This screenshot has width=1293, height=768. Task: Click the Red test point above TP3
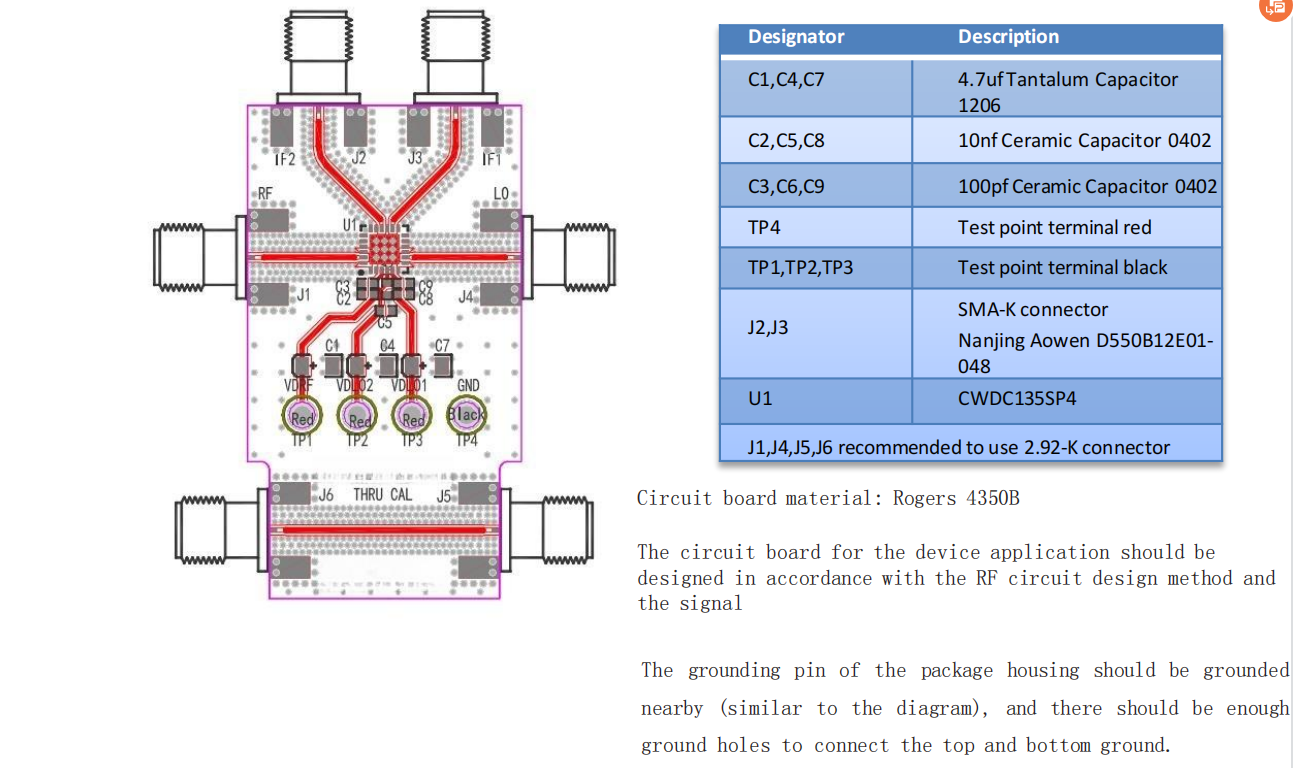[412, 416]
